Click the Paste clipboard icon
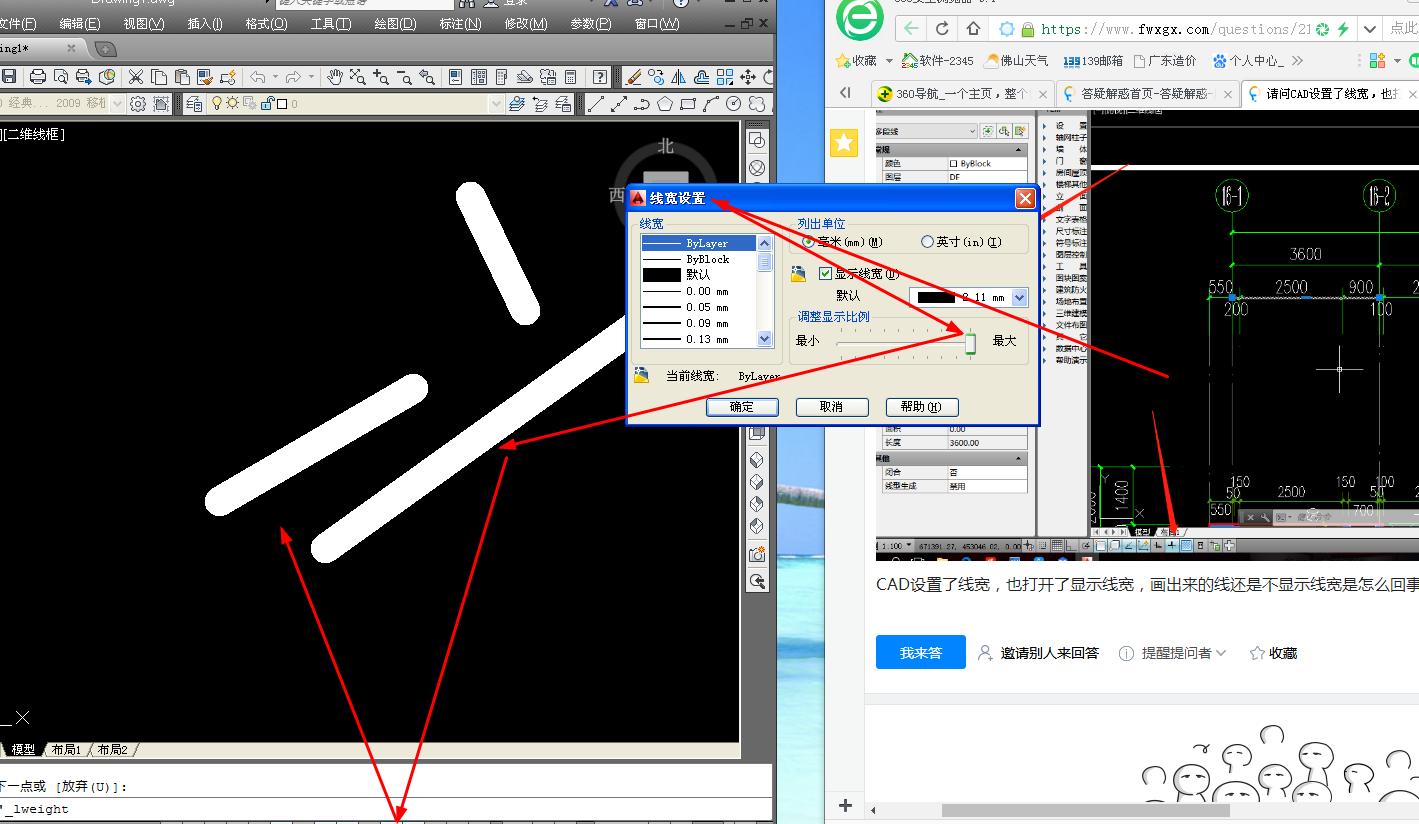The height and width of the screenshot is (824, 1419). coord(183,77)
